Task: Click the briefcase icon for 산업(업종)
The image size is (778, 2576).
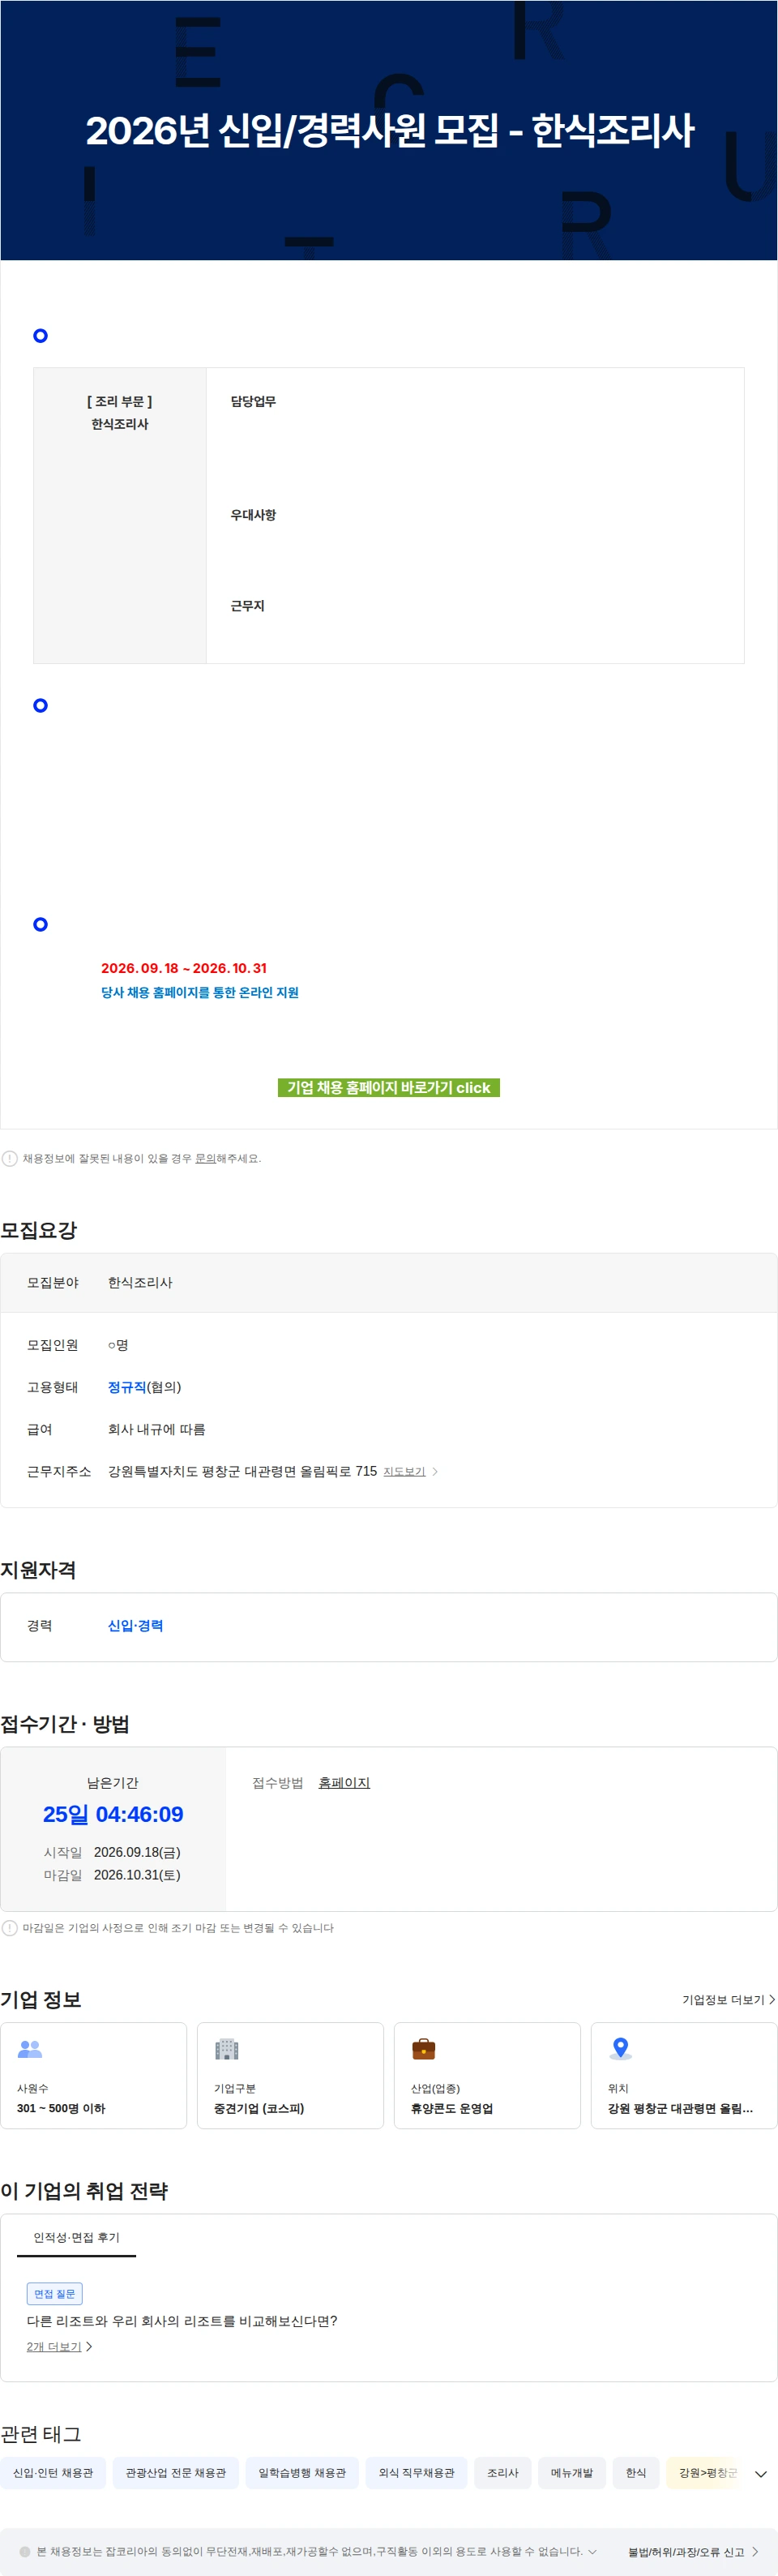Action: [424, 2049]
